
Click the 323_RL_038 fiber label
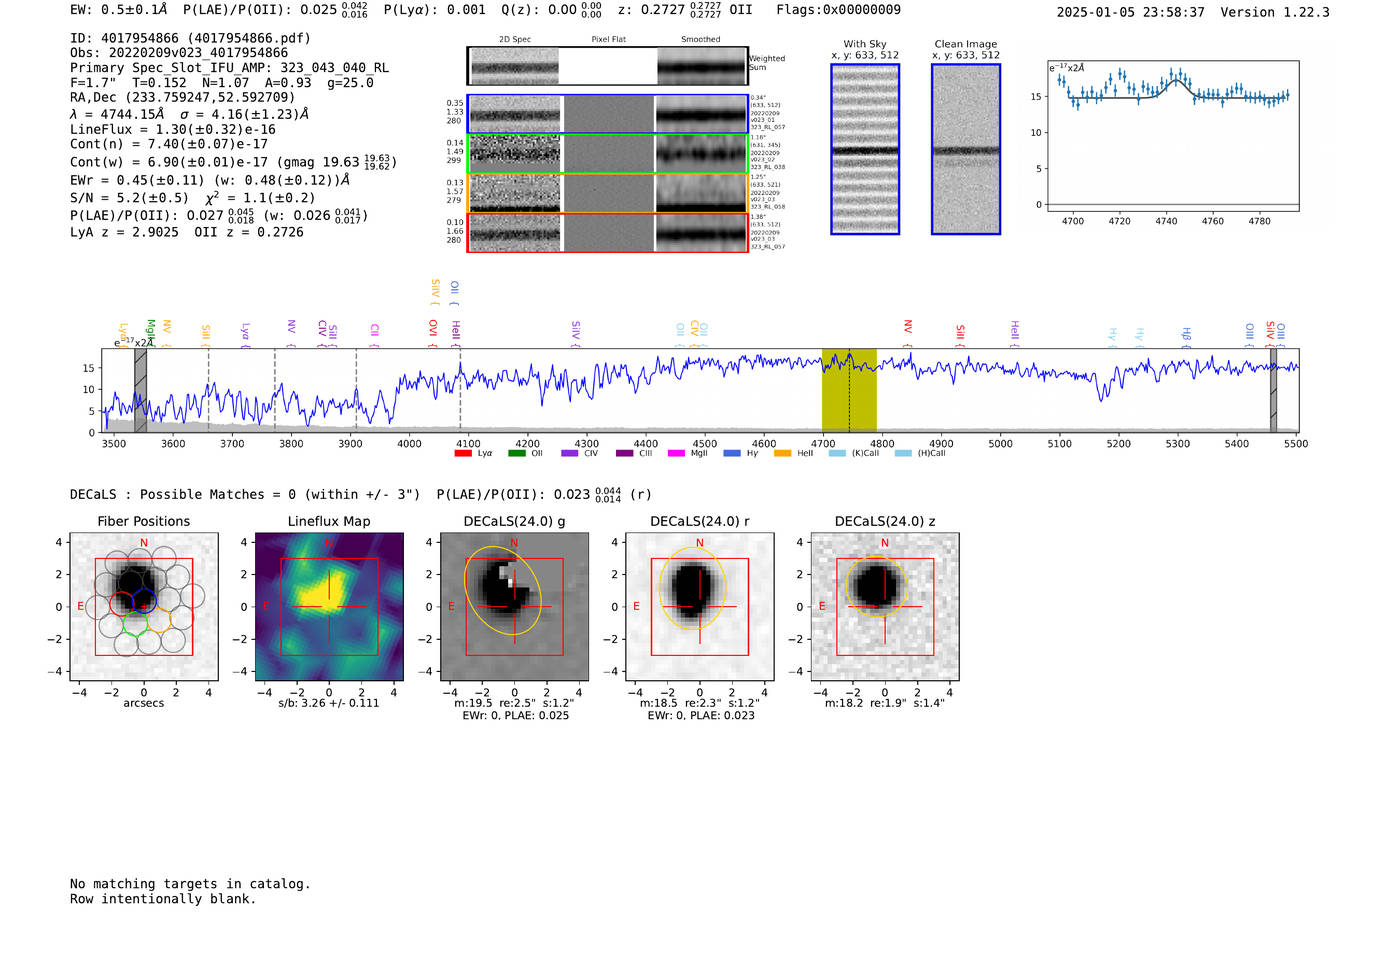768,167
